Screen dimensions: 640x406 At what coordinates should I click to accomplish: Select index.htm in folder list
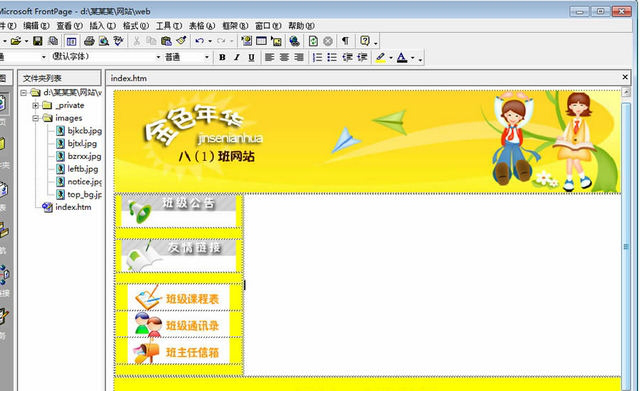tap(73, 207)
